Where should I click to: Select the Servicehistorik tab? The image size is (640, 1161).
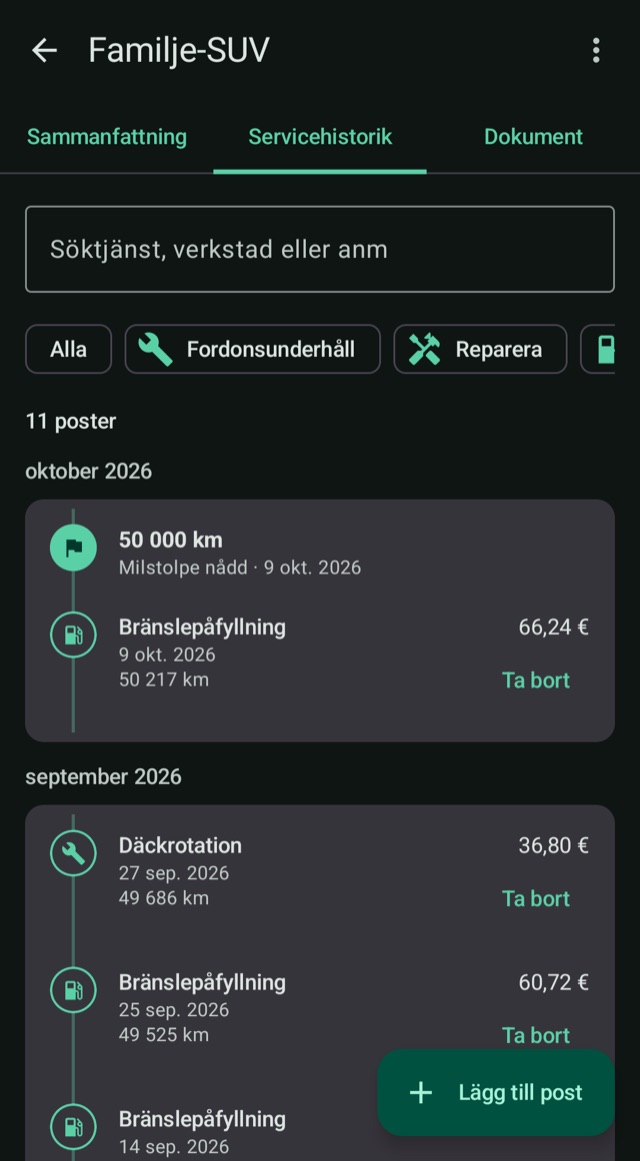tap(320, 136)
